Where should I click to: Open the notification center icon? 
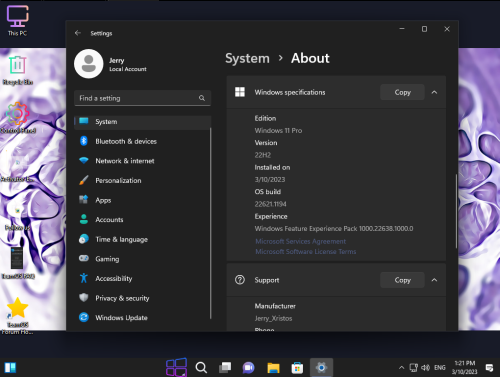pyautogui.click(x=489, y=368)
